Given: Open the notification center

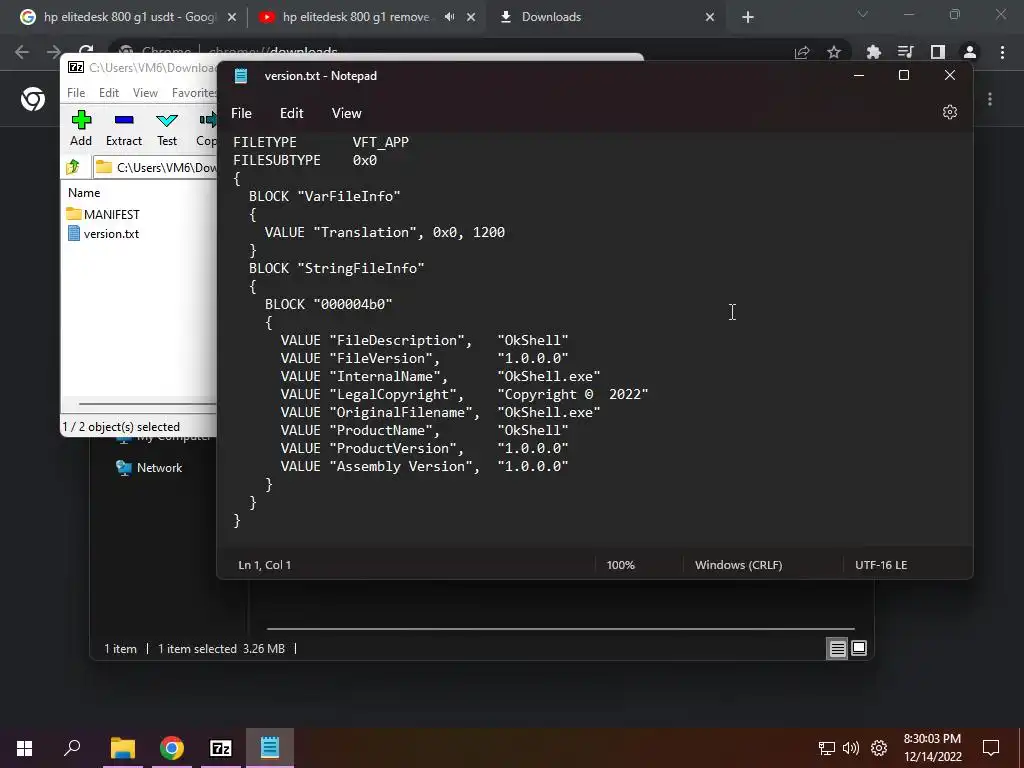Looking at the screenshot, I should tap(991, 748).
